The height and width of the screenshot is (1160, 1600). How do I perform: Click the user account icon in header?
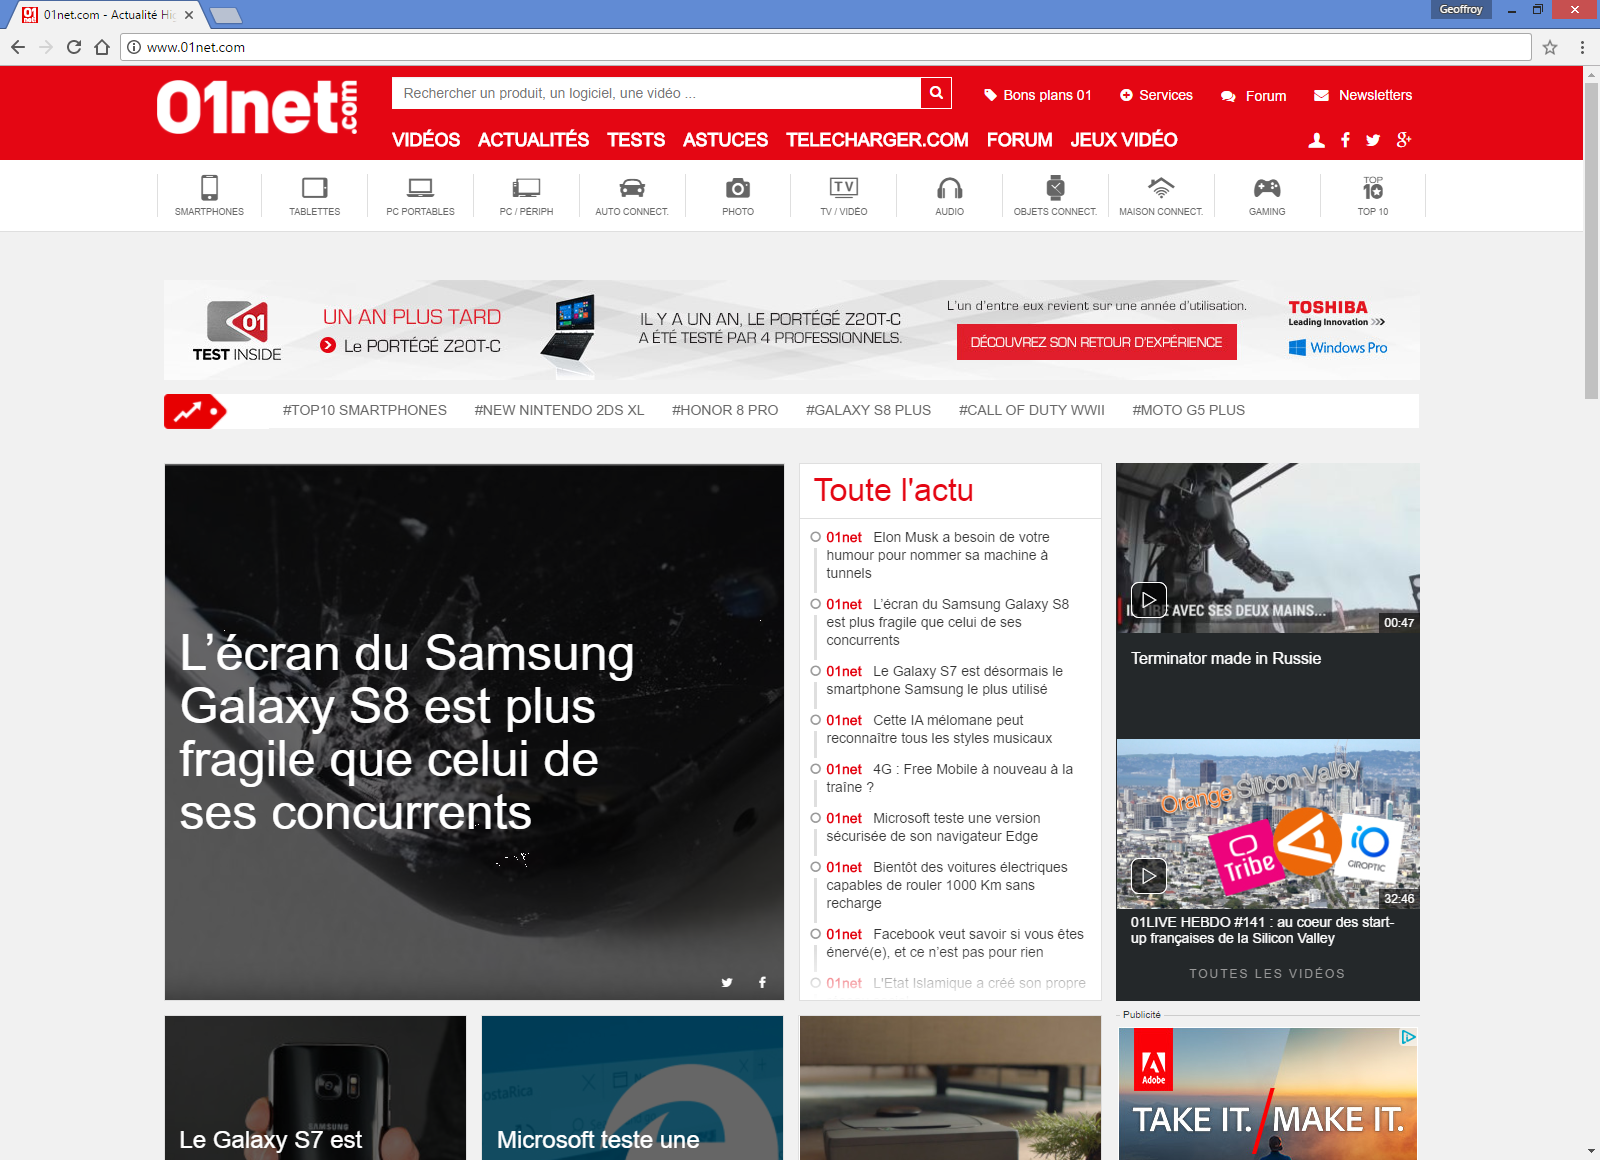pos(1317,141)
